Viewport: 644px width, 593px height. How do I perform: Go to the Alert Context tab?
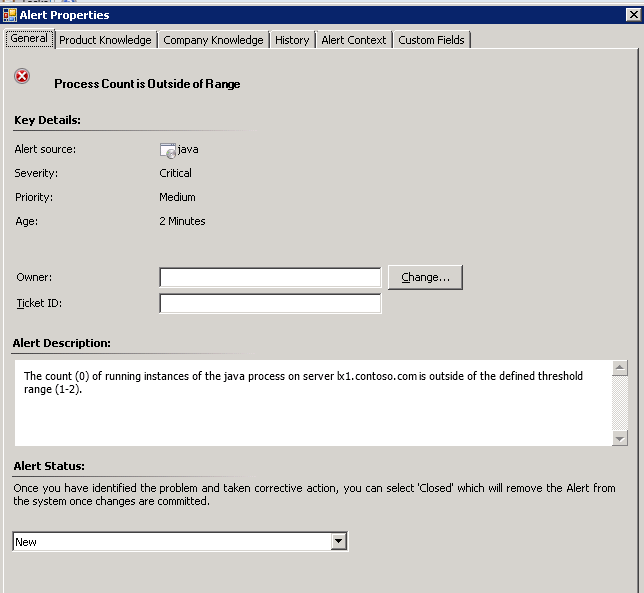click(354, 40)
